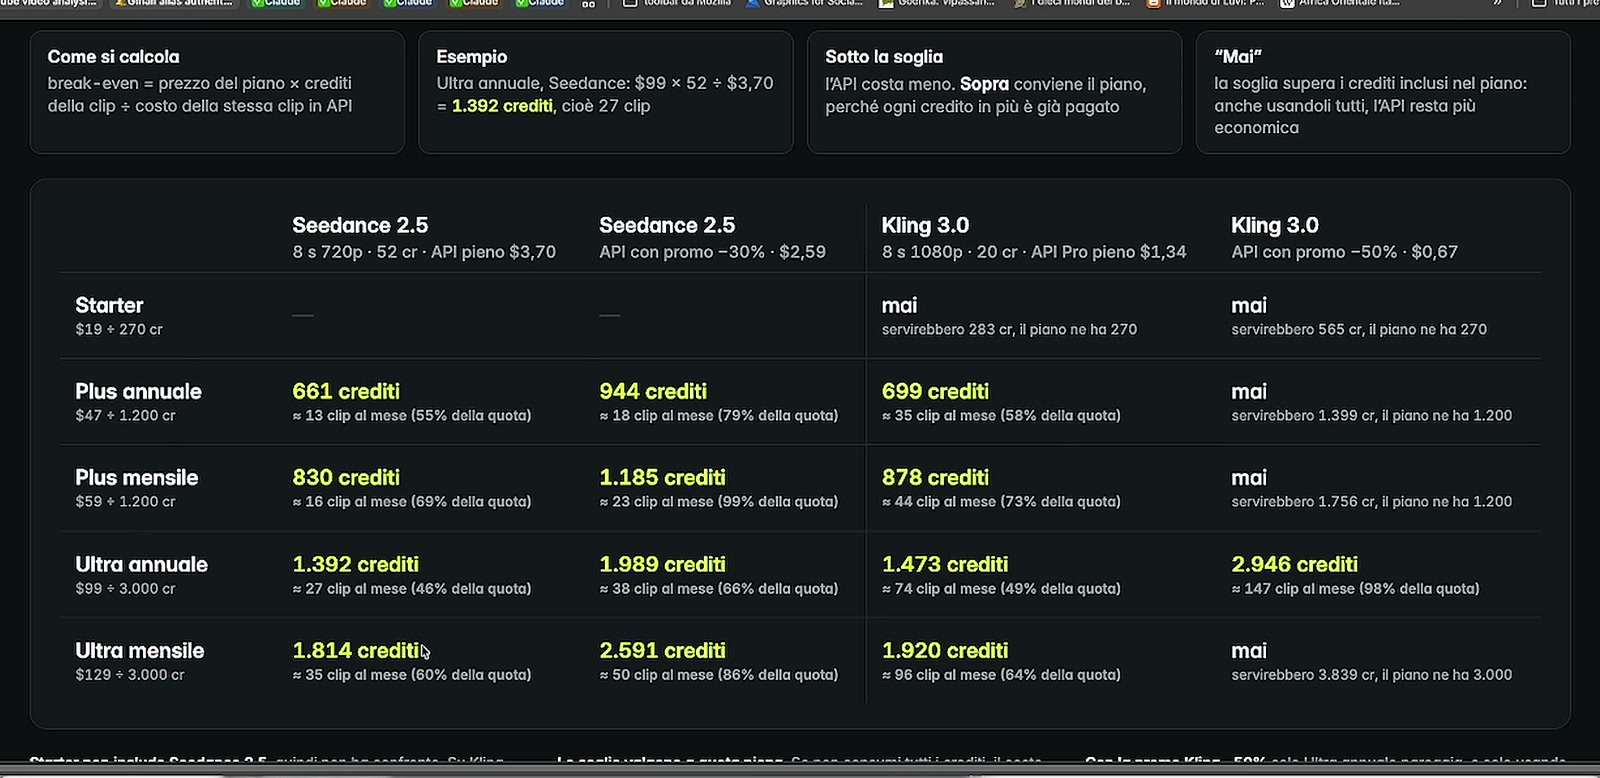Click "servirebbero 283 cr, il piano ne ha 270"
Screen dimensions: 1600x778
(x=1009, y=329)
